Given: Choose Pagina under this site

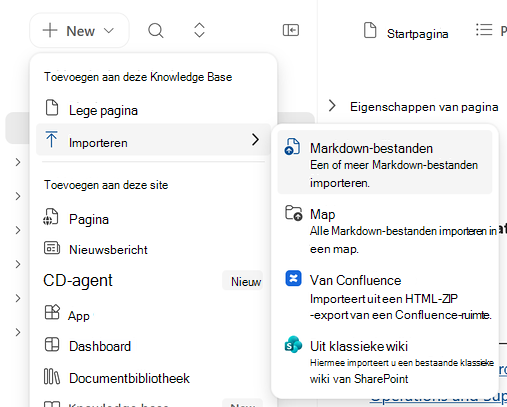Looking at the screenshot, I should click(x=153, y=219).
